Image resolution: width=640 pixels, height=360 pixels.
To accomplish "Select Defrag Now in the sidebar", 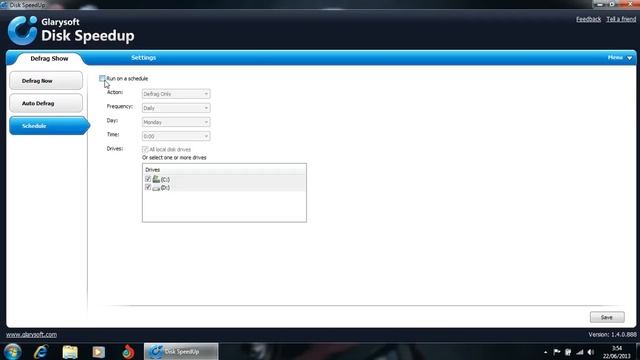I will coord(46,81).
